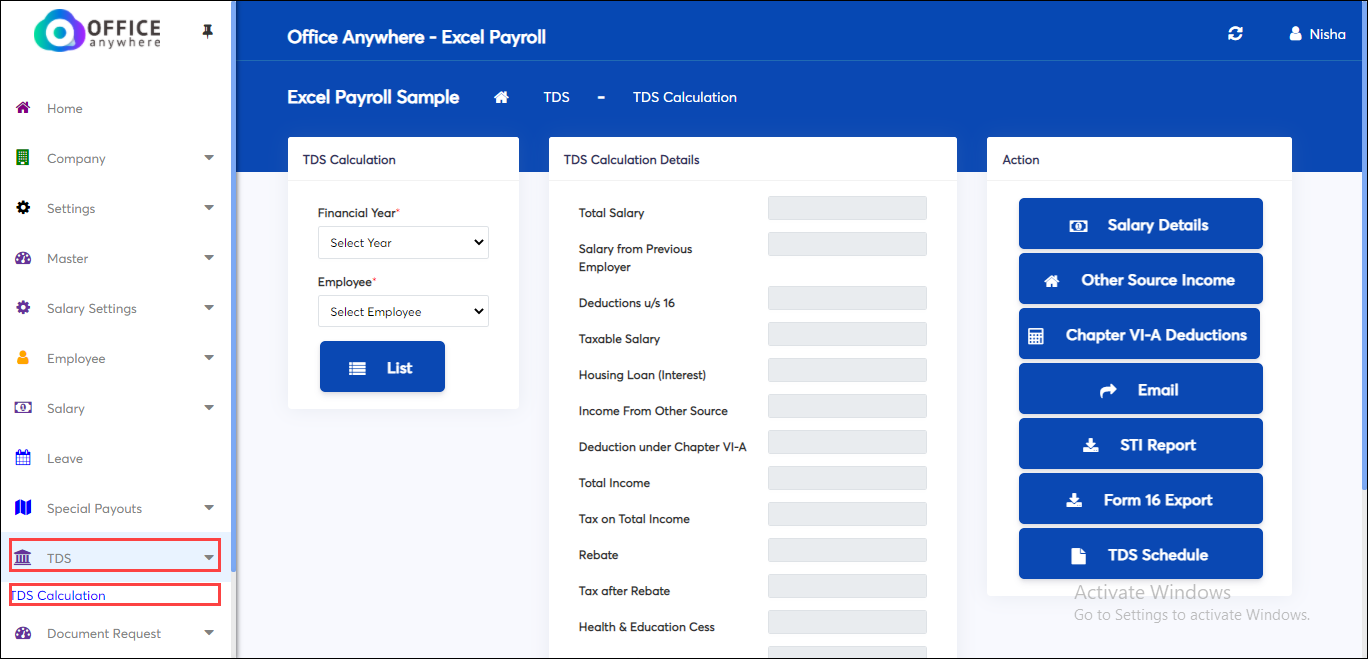
Task: Click the Salary Details button
Action: point(1141,224)
